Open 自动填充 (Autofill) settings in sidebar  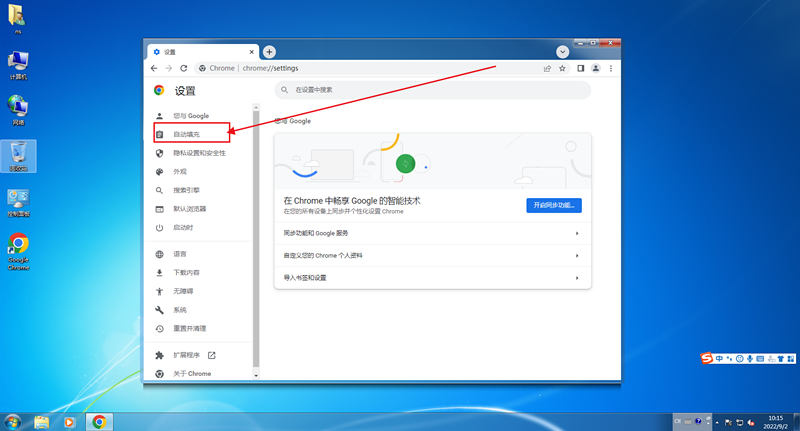coord(187,134)
